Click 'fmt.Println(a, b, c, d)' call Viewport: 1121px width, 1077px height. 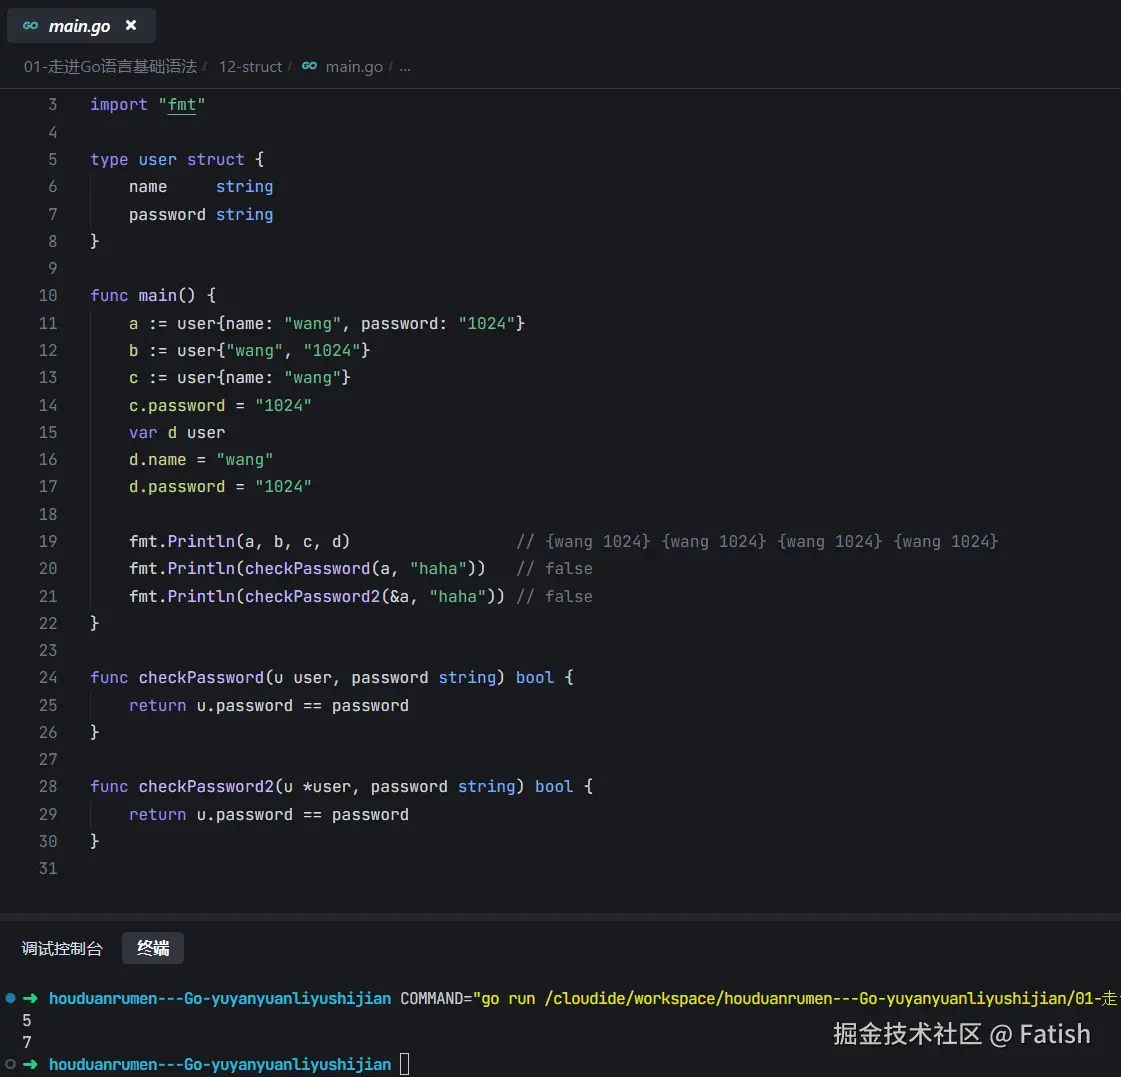(239, 541)
